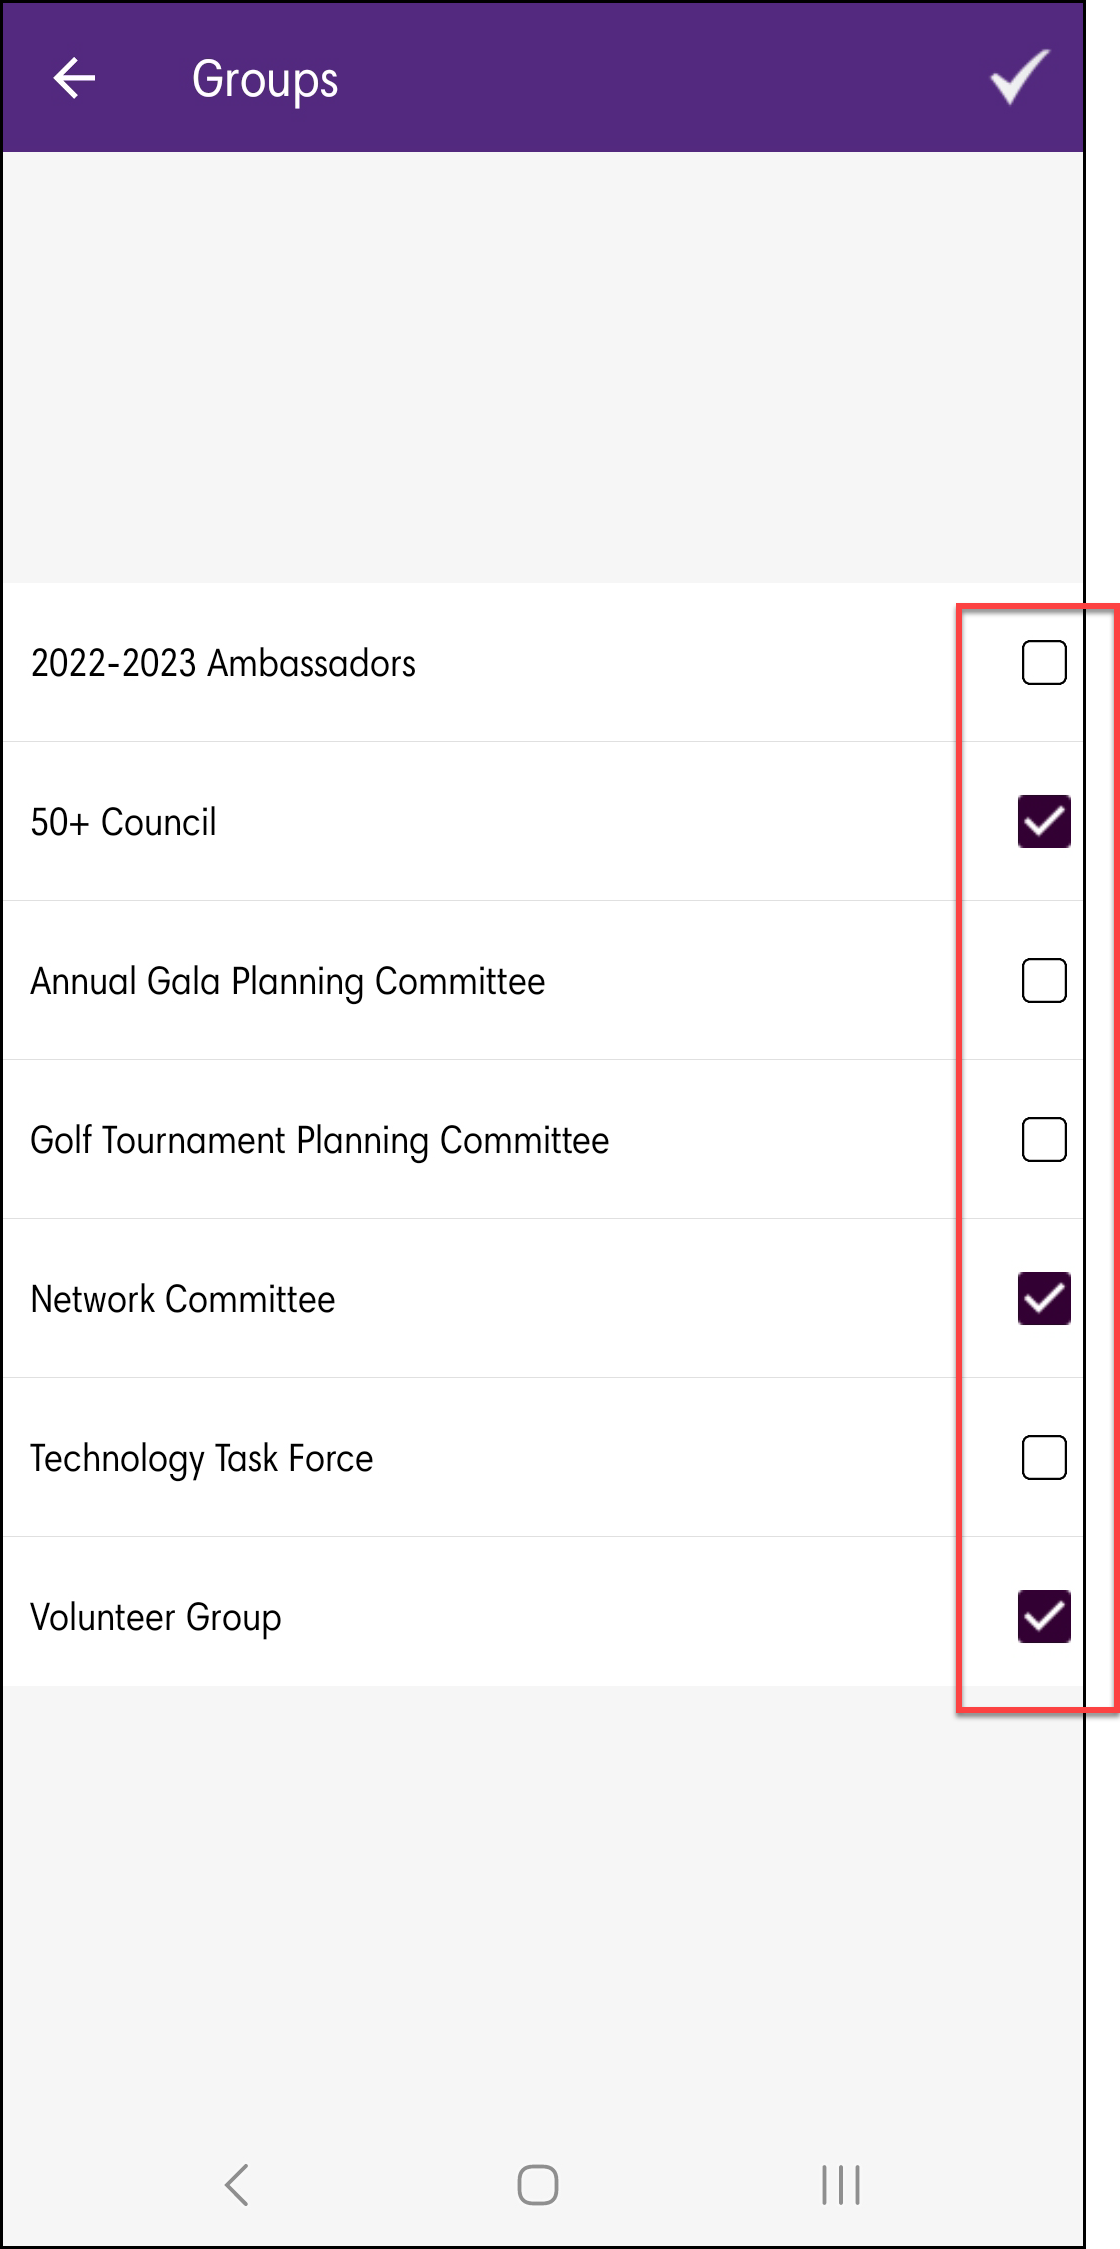Image resolution: width=1120 pixels, height=2249 pixels.
Task: Select the Golf Tournament Planning Committee label
Action: [320, 1141]
